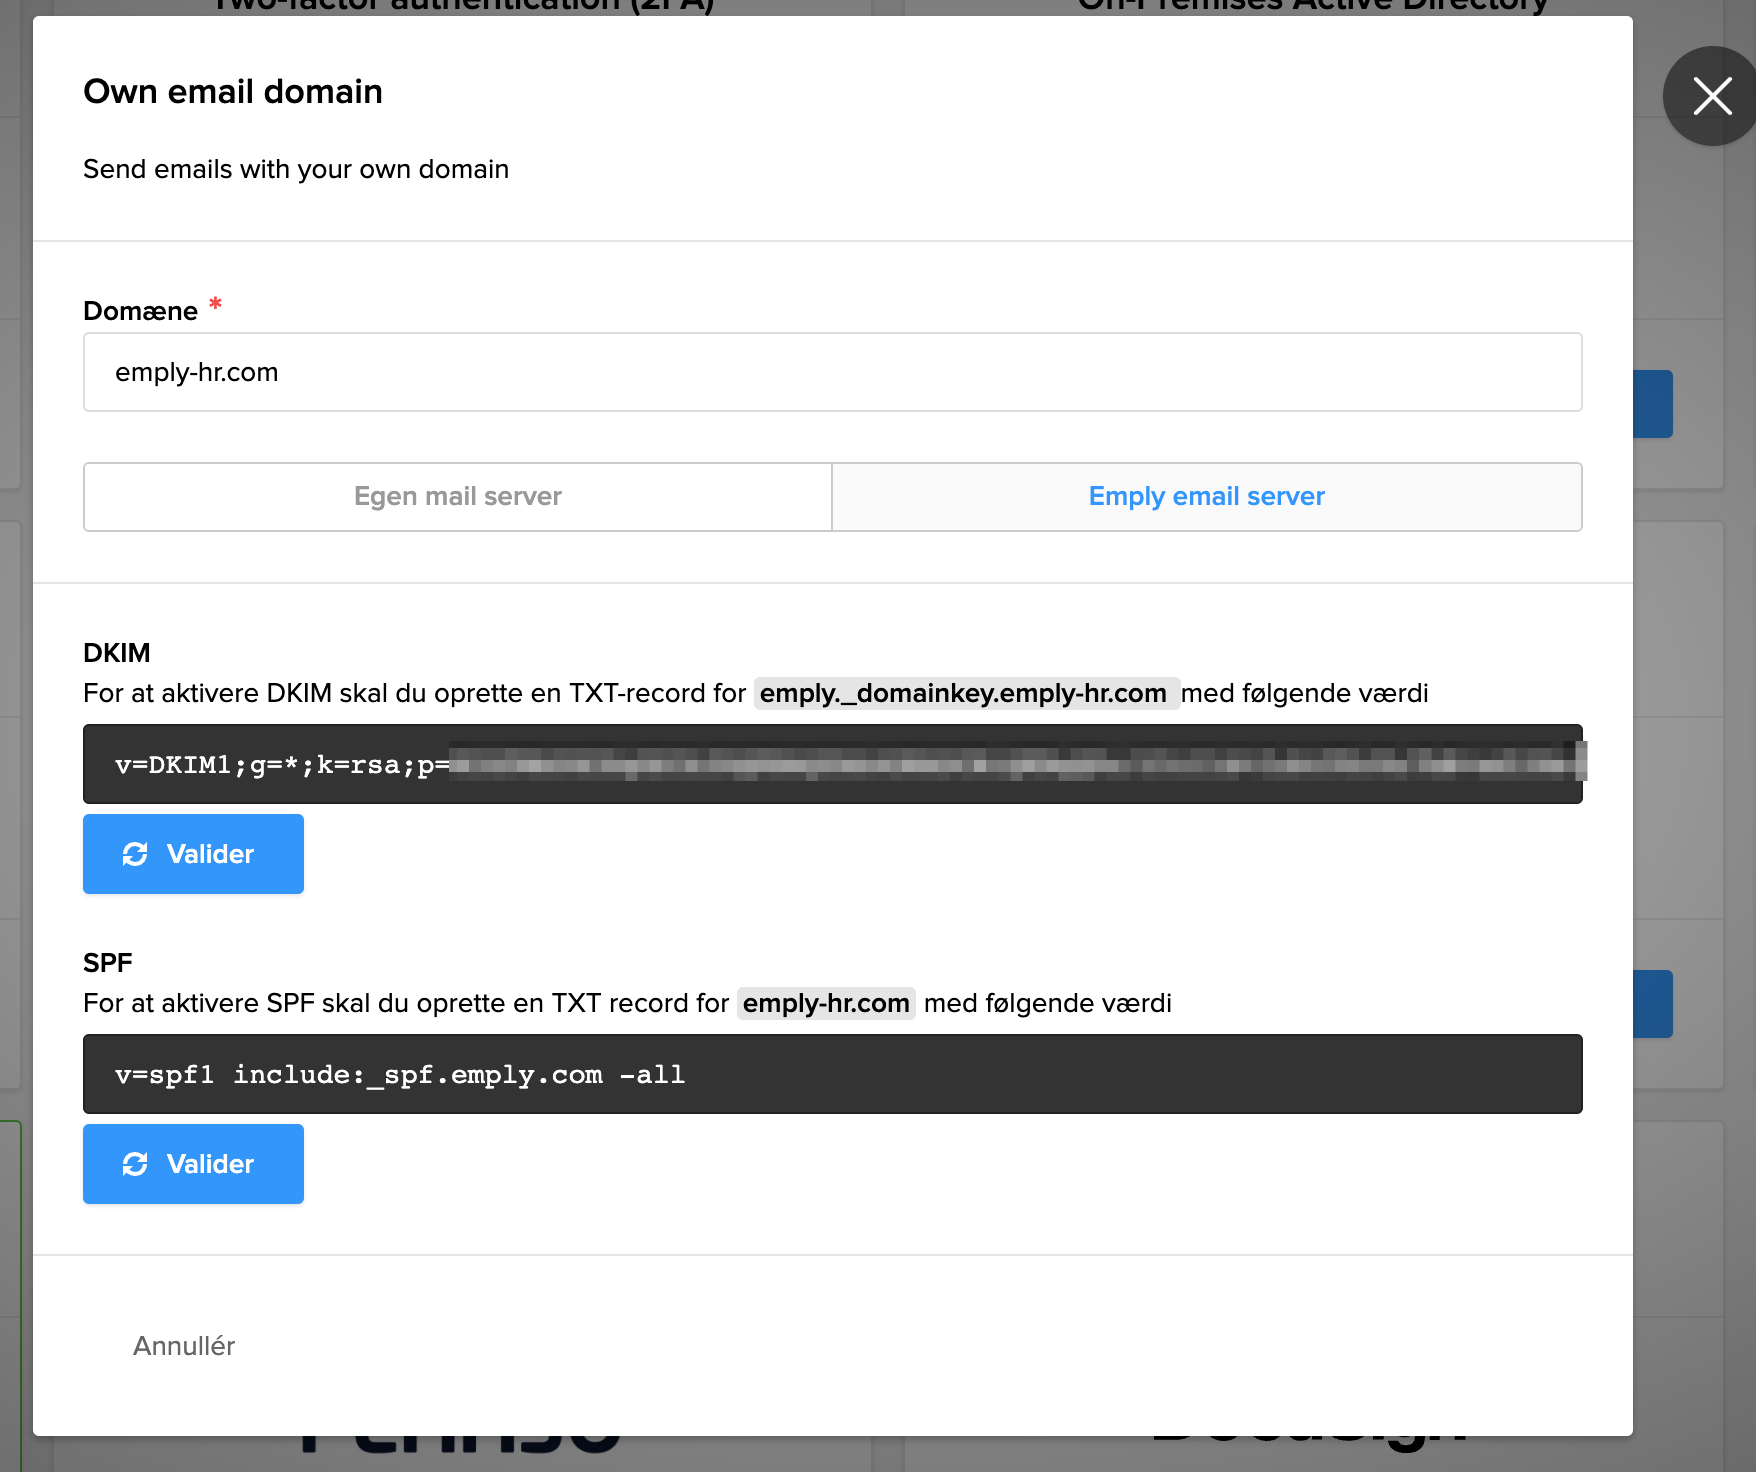Click the refresh icon in DKIM Valider button
This screenshot has width=1756, height=1472.
pos(135,854)
